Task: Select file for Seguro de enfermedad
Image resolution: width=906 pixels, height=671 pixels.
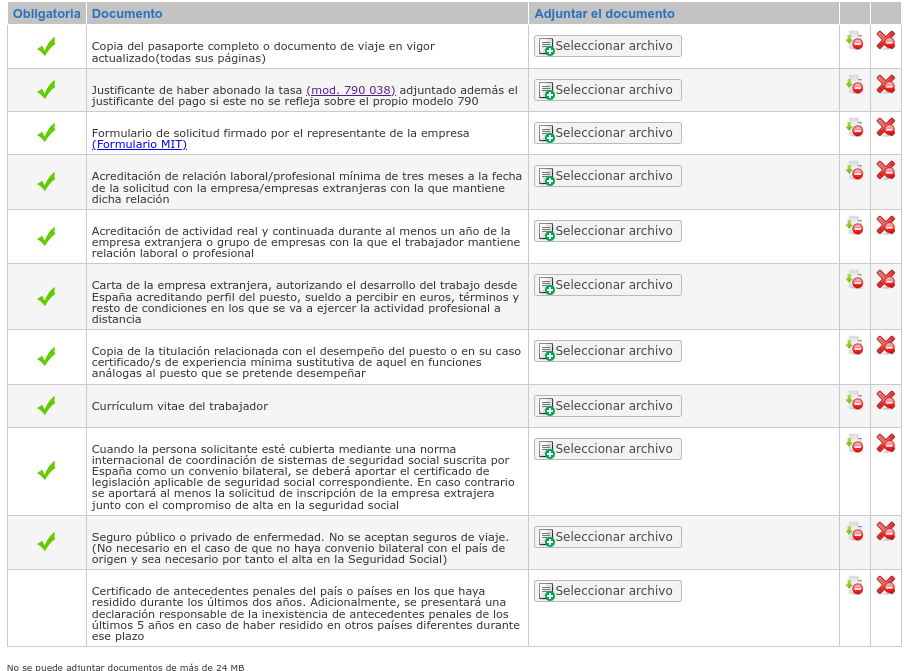Action: point(608,537)
